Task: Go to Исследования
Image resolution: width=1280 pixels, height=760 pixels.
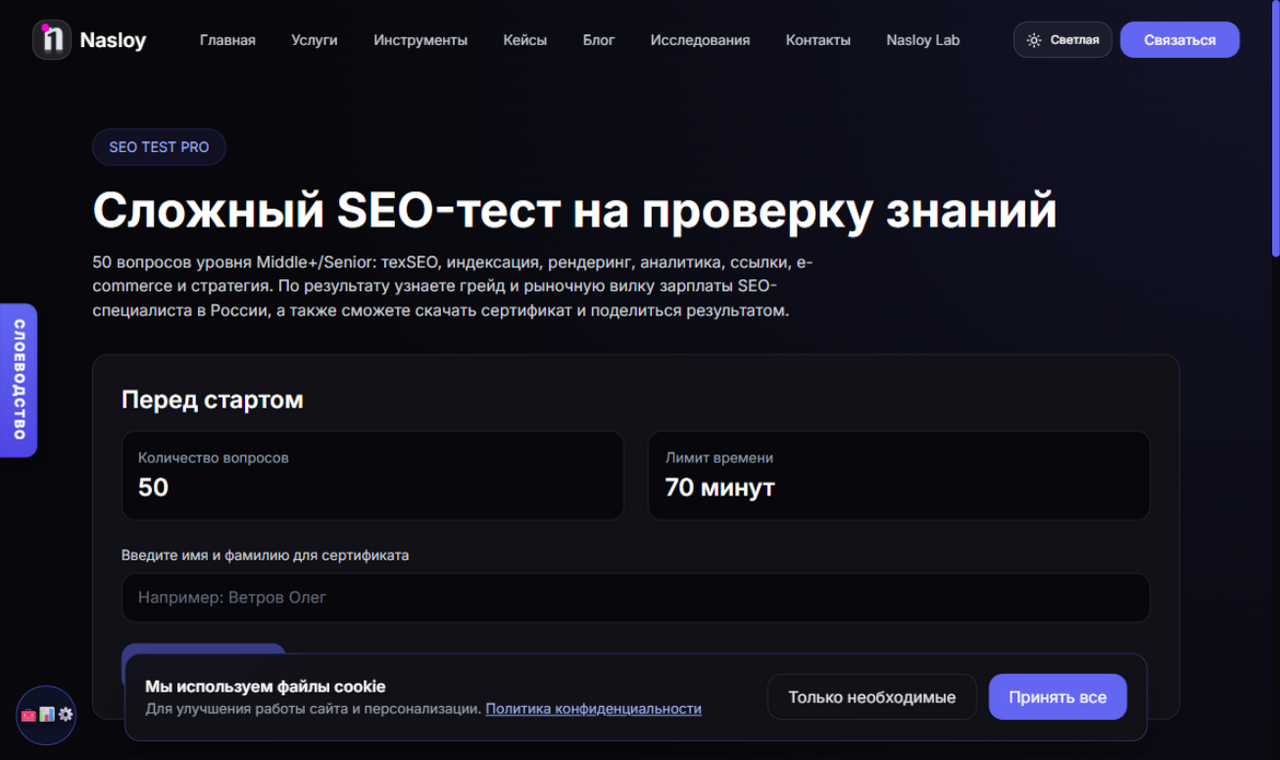Action: pos(700,40)
